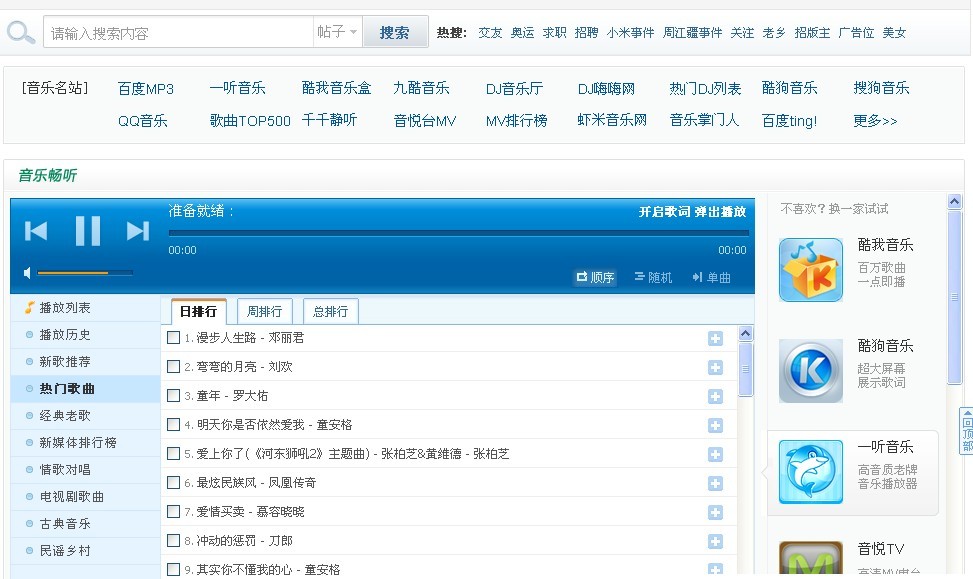Click 开启歌词 to show lyrics

pyautogui.click(x=664, y=212)
